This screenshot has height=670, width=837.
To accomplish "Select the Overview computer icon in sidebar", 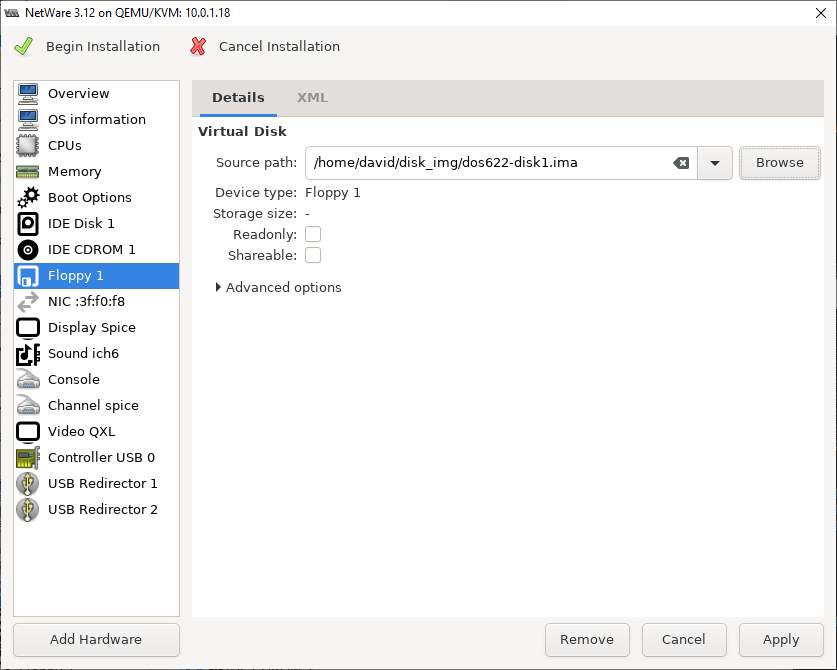I will [x=28, y=93].
